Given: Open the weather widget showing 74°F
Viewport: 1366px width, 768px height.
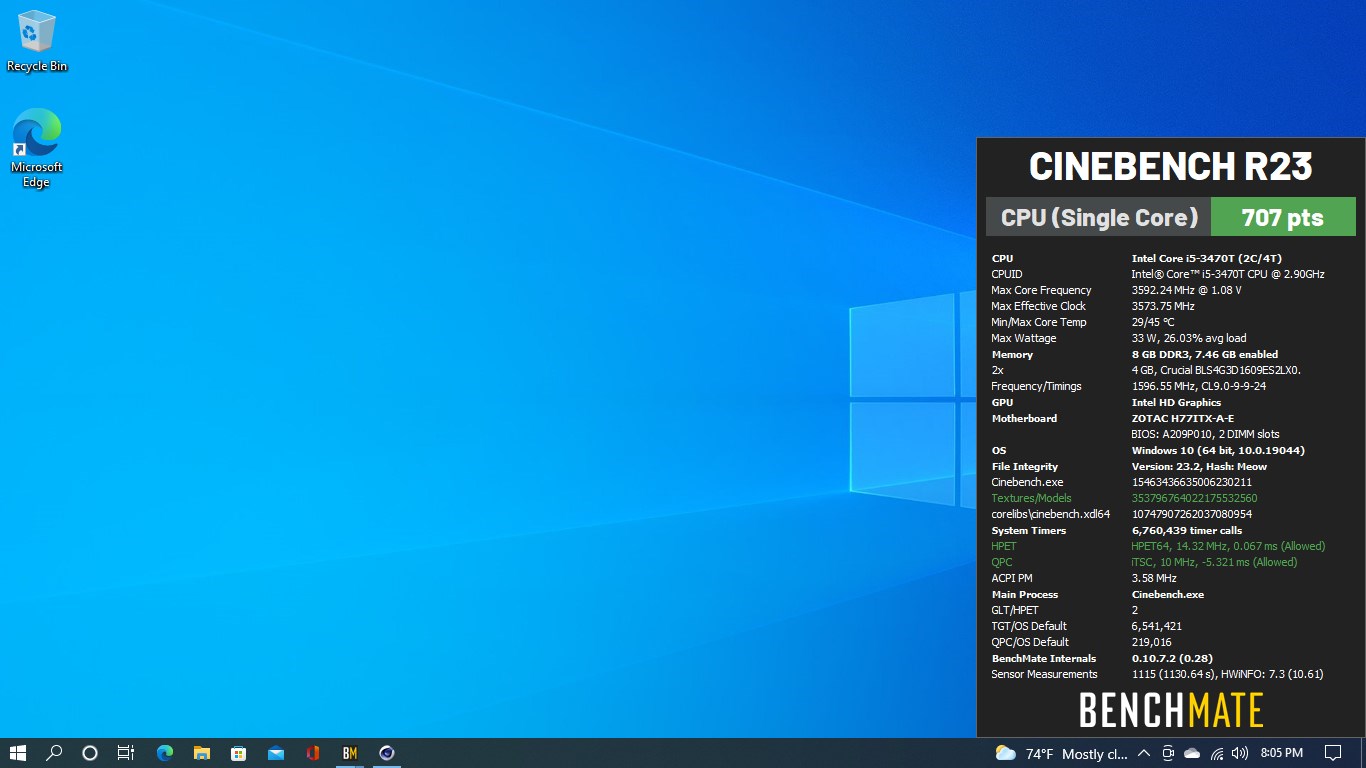Looking at the screenshot, I should (1061, 753).
